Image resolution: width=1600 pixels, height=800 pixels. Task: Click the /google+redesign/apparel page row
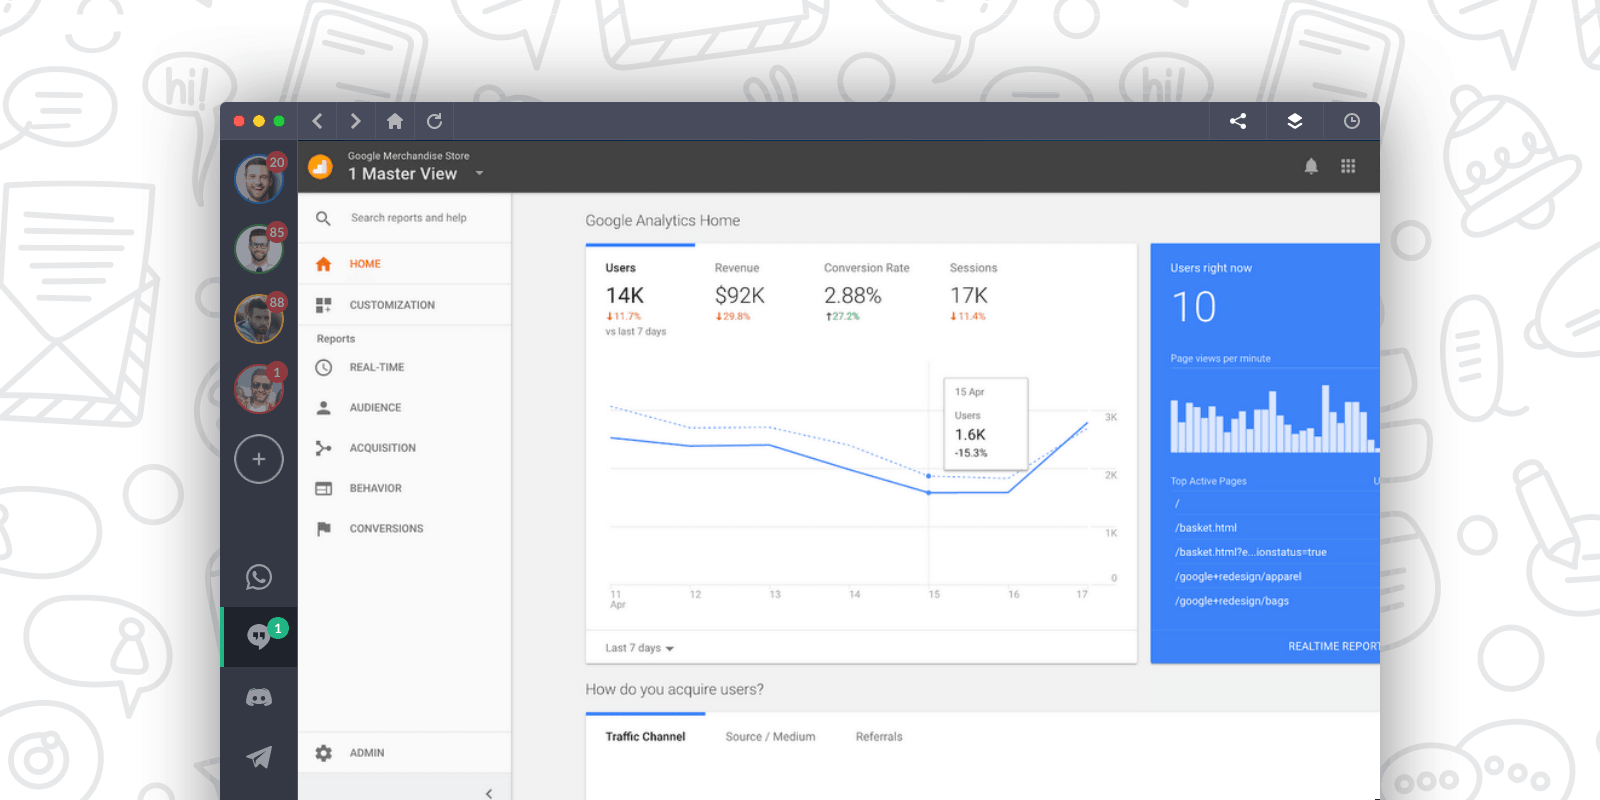coord(1238,577)
